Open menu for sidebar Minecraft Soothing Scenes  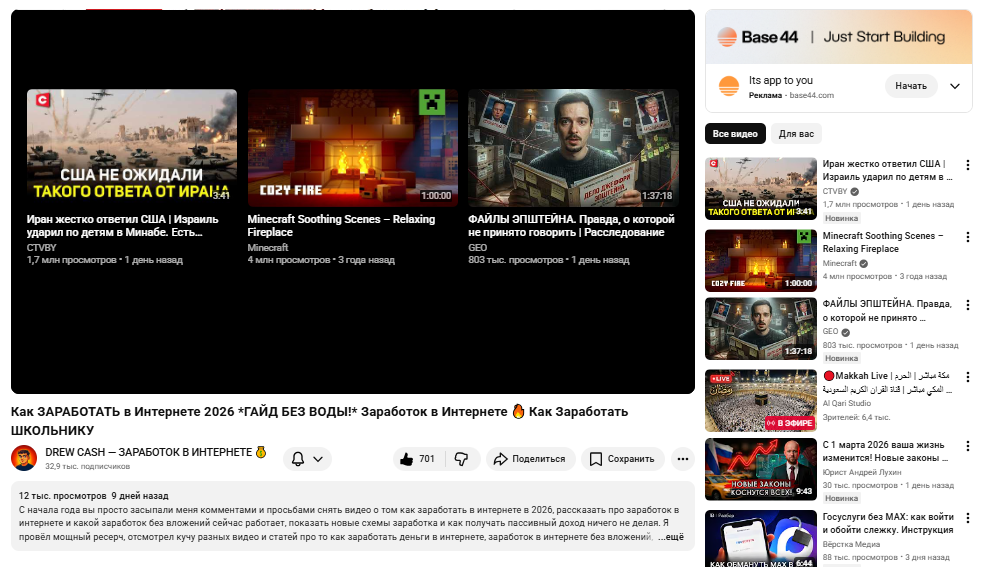coord(968,237)
